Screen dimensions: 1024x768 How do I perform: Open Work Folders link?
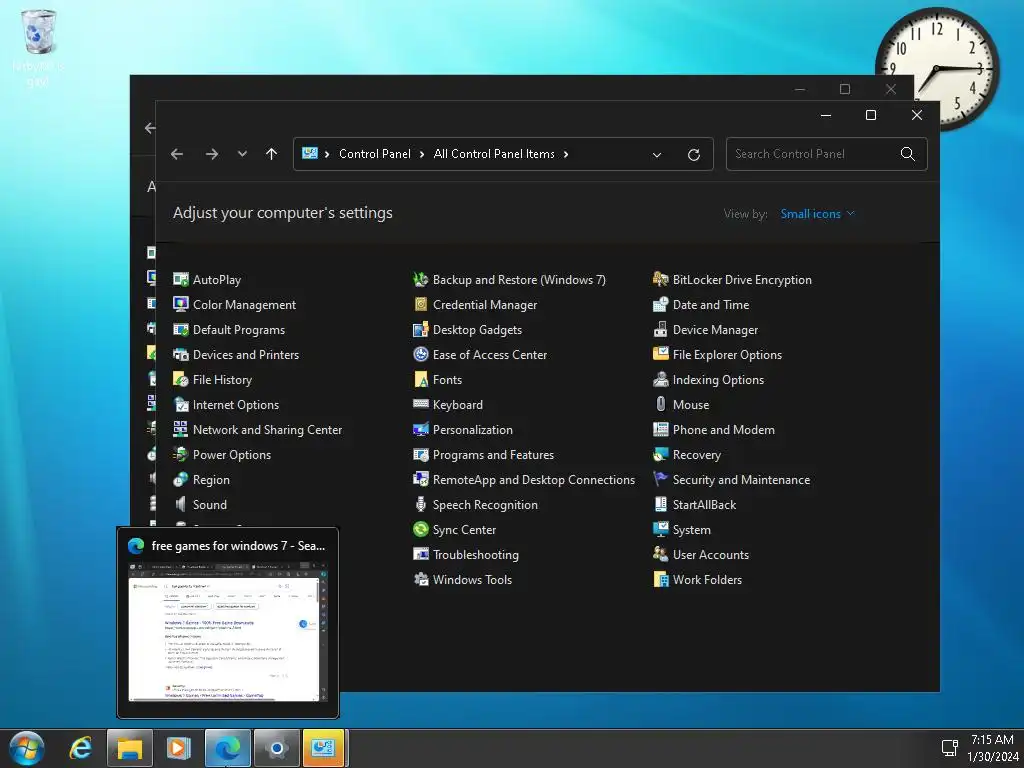(x=707, y=580)
